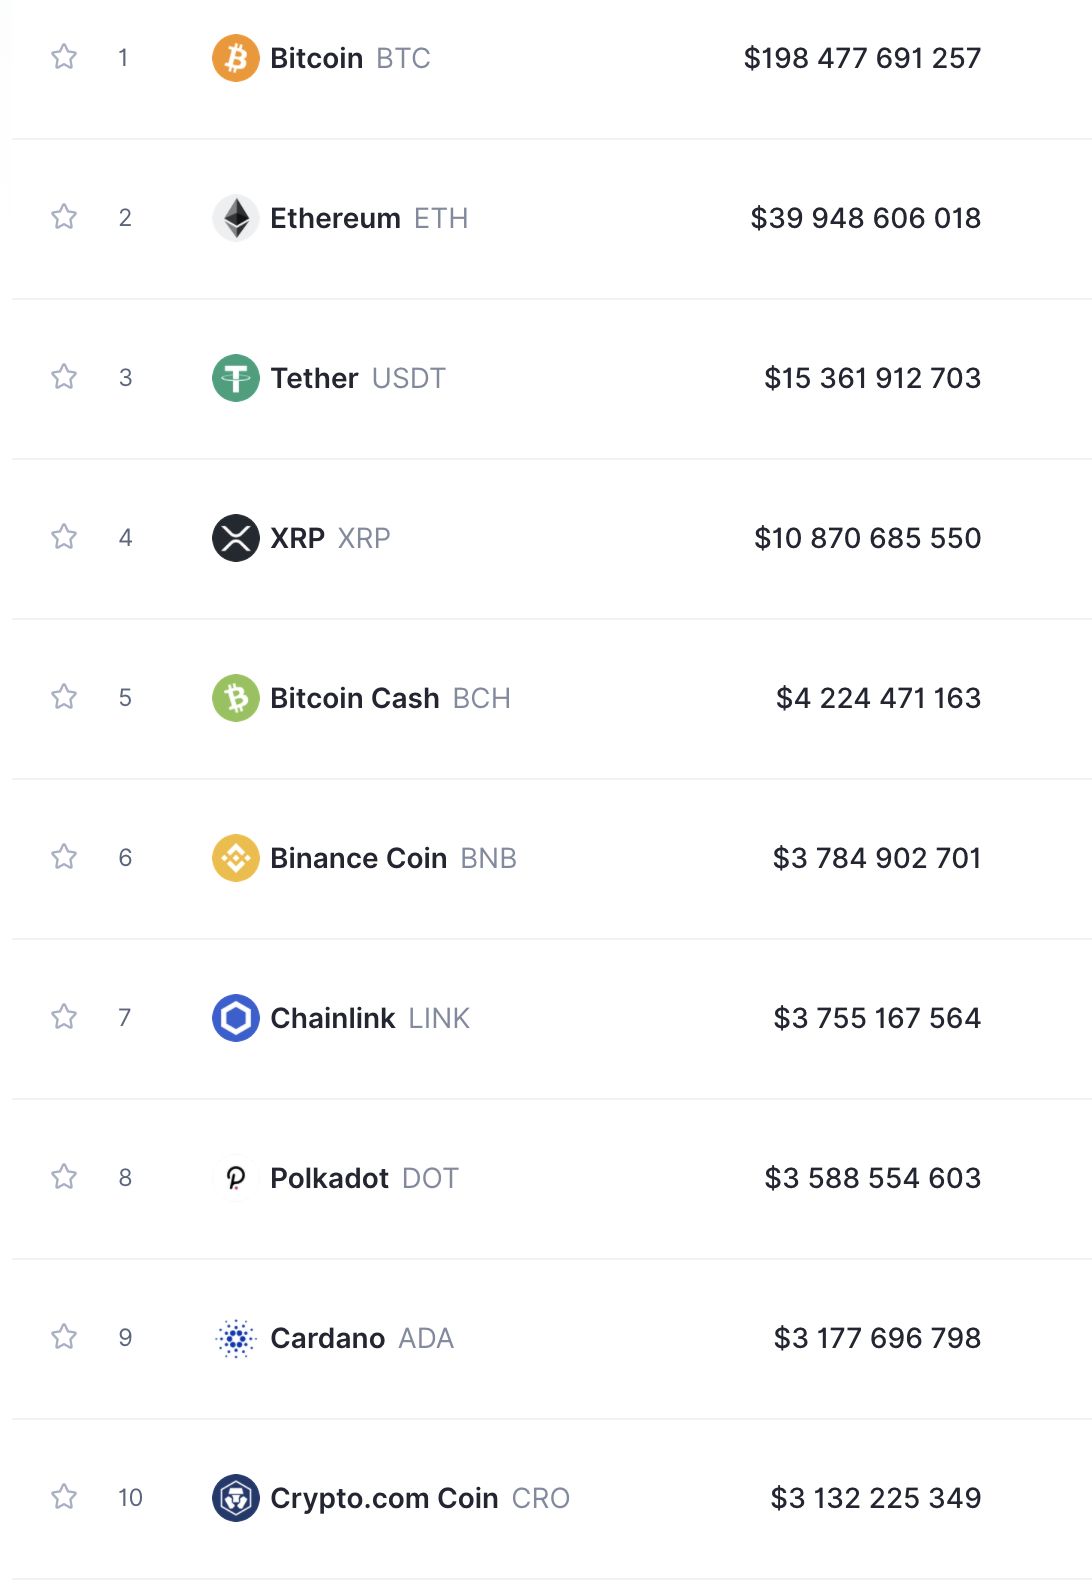Click the black XRP logo icon
Image resolution: width=1092 pixels, height=1582 pixels.
pos(236,538)
